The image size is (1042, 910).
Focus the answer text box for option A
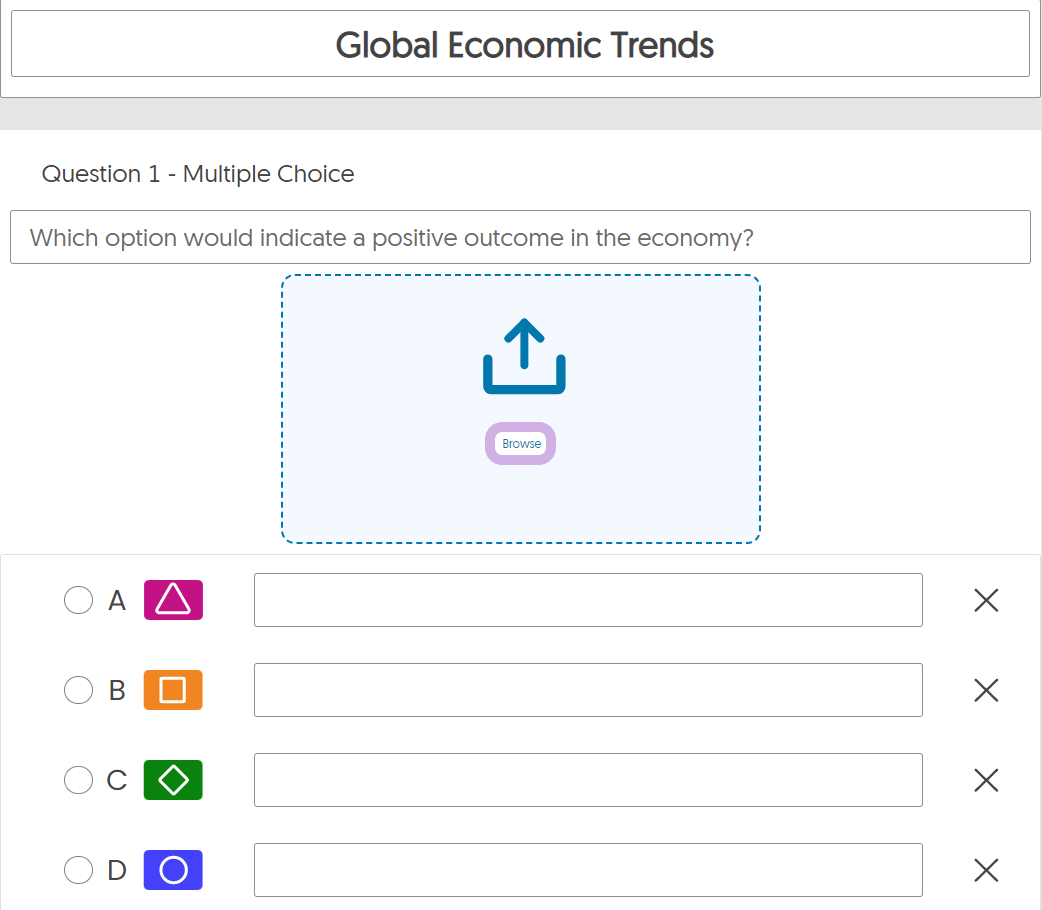[x=588, y=600]
